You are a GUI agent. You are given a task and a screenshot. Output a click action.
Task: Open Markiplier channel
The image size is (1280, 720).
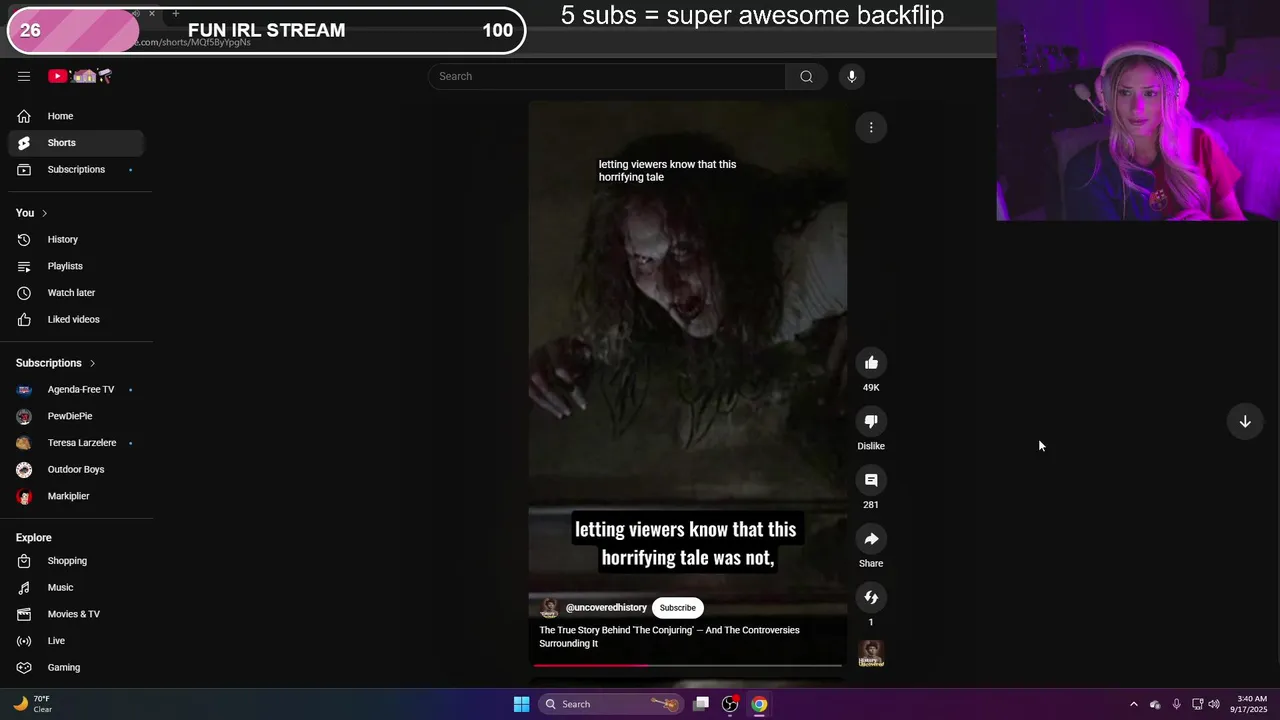click(x=76, y=496)
